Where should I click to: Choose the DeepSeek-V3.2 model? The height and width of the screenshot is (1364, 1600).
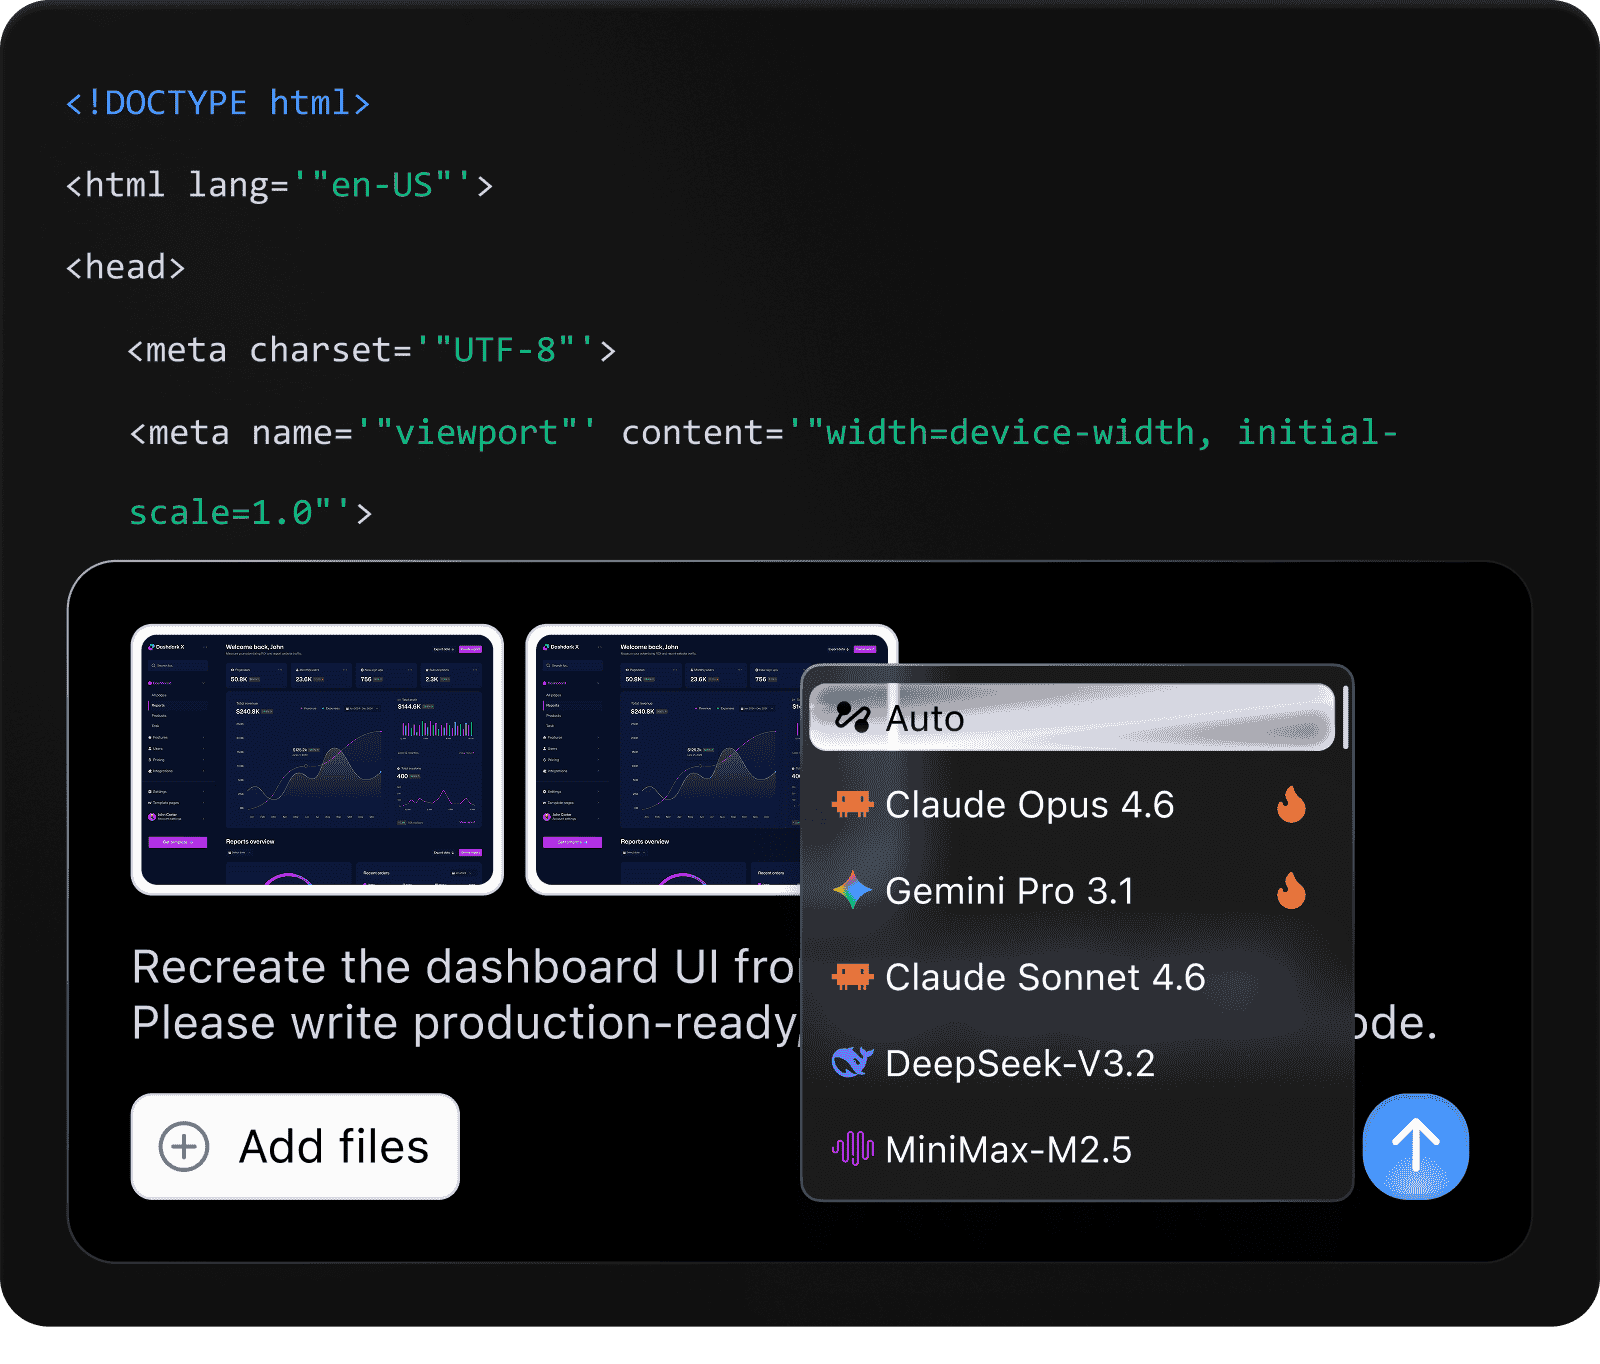(1071, 1062)
